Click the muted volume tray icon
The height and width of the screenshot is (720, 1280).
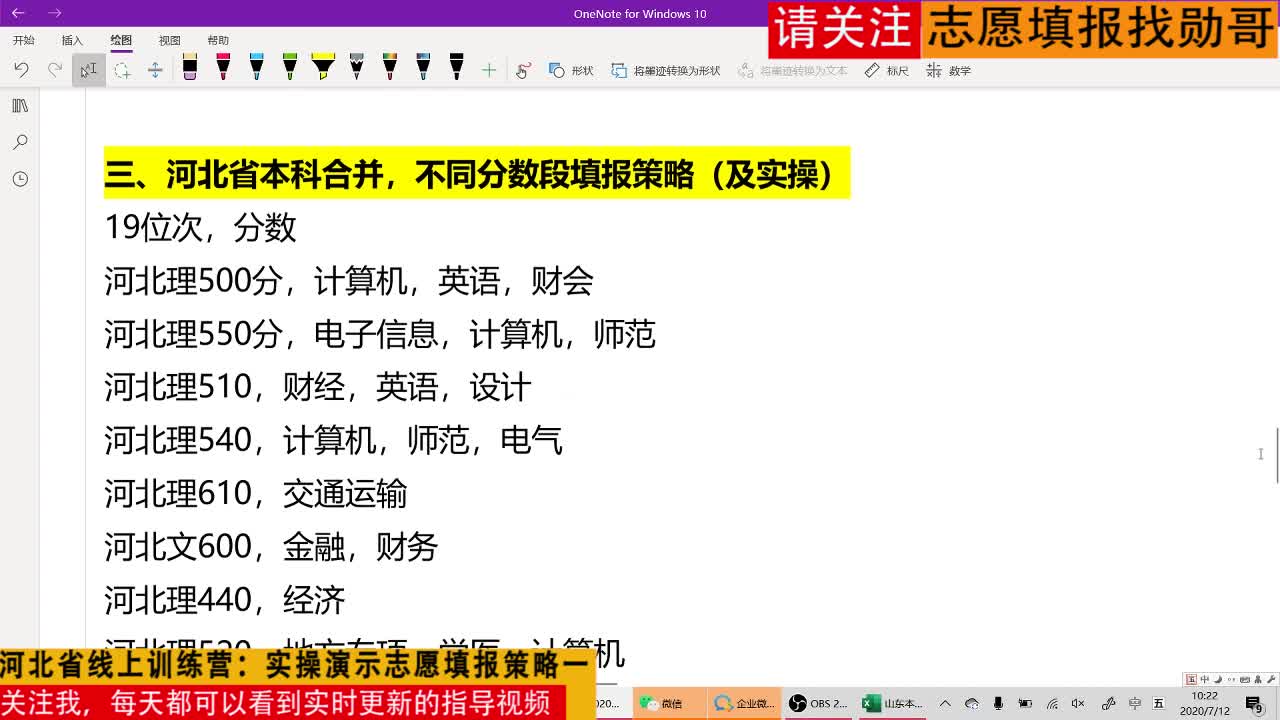(1078, 703)
